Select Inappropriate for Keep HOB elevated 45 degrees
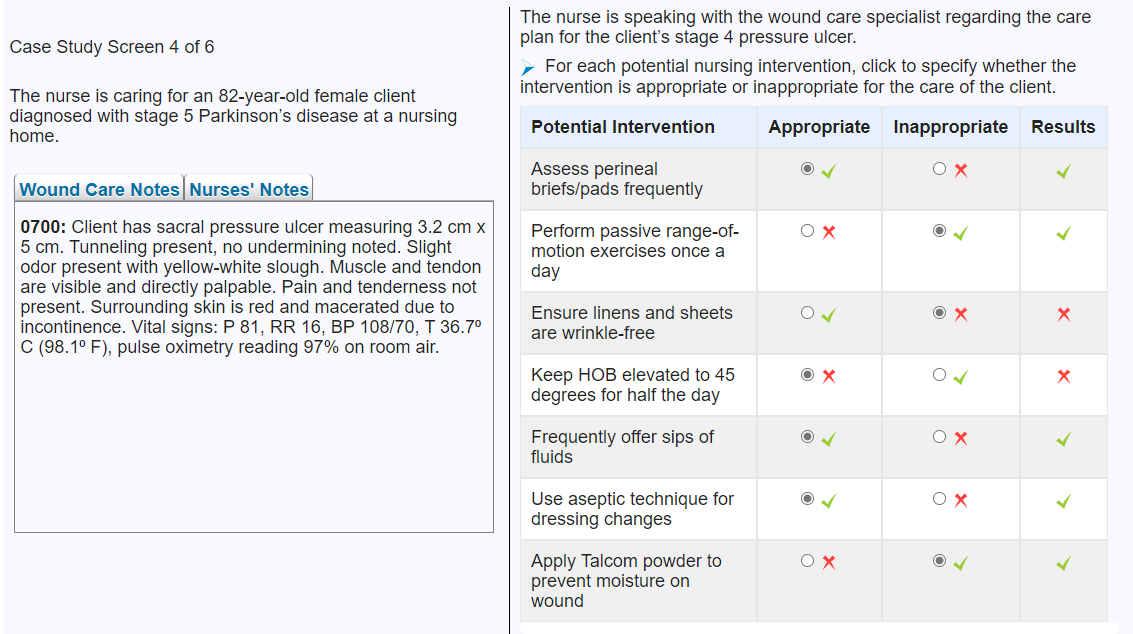The image size is (1133, 634). 939,374
